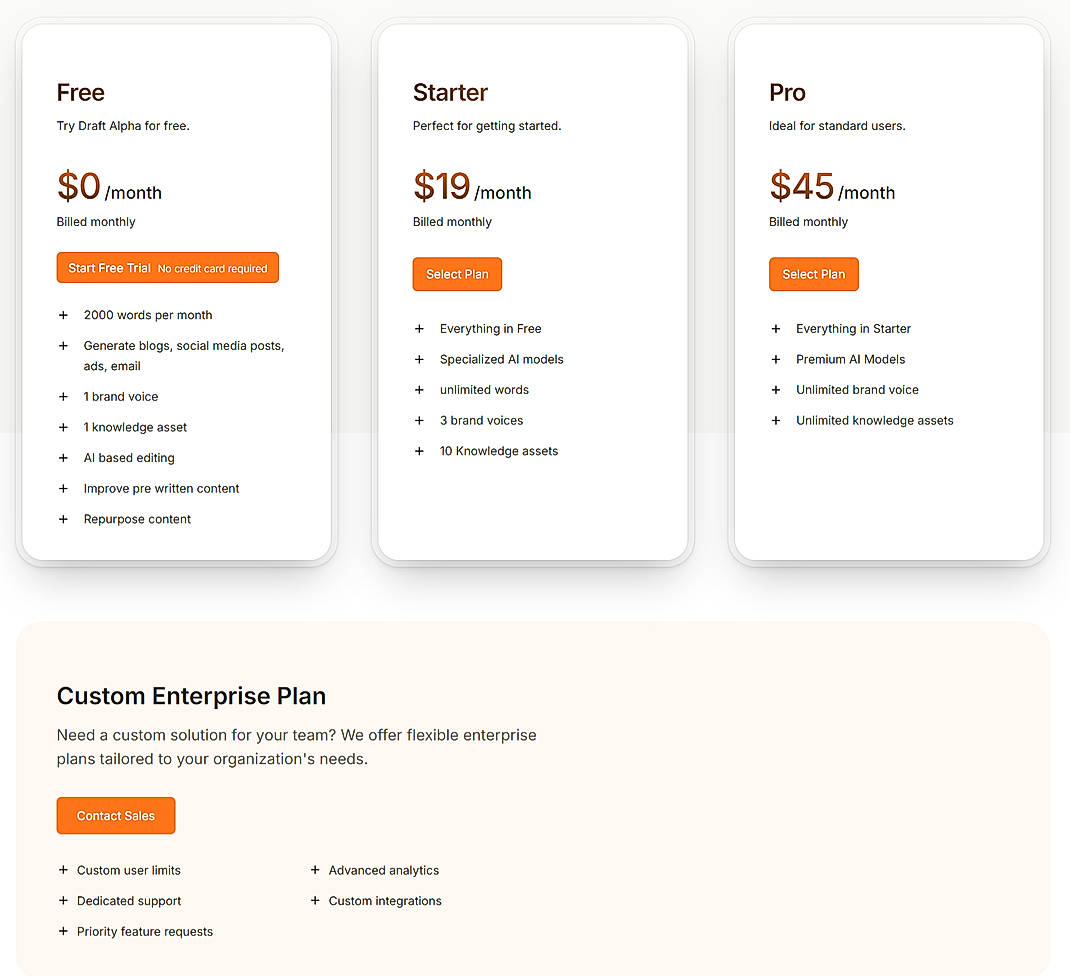The height and width of the screenshot is (976, 1070).
Task: Select Plan for the Pro tier
Action: (814, 274)
